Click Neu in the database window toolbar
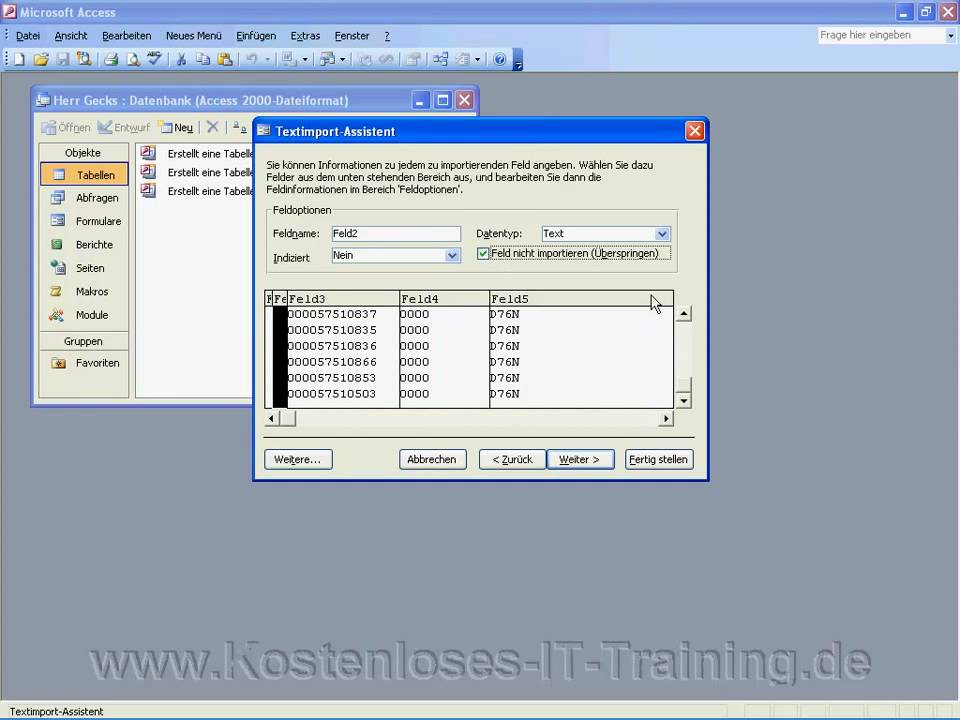960x720 pixels. point(176,127)
